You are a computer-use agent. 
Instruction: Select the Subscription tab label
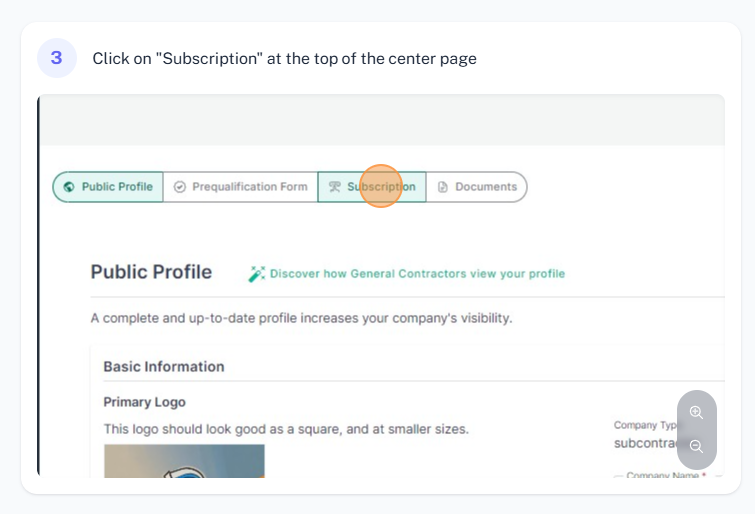(x=381, y=187)
